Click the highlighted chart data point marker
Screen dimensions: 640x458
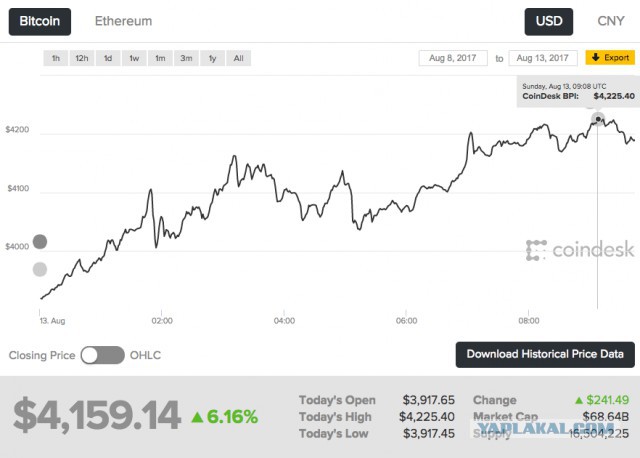coord(598,119)
